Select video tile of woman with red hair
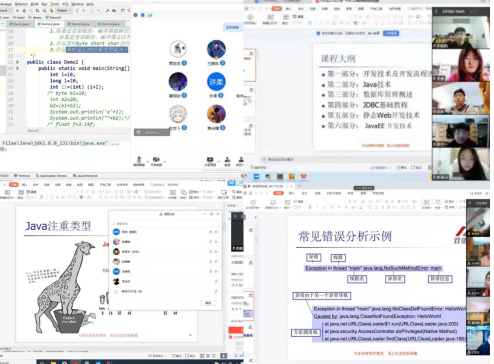The height and width of the screenshot is (364, 494). click(x=461, y=65)
